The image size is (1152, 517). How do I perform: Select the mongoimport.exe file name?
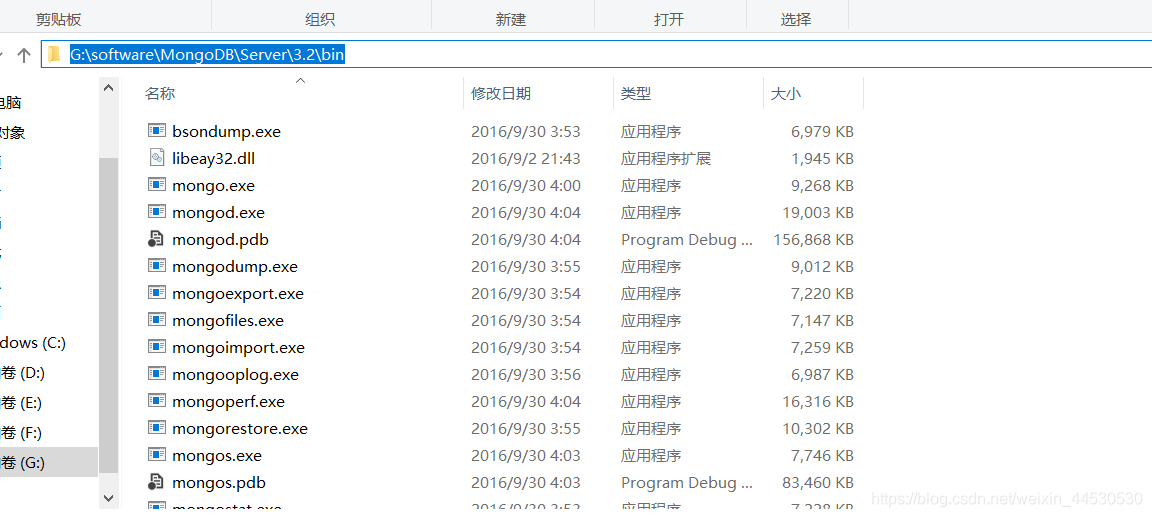click(238, 347)
